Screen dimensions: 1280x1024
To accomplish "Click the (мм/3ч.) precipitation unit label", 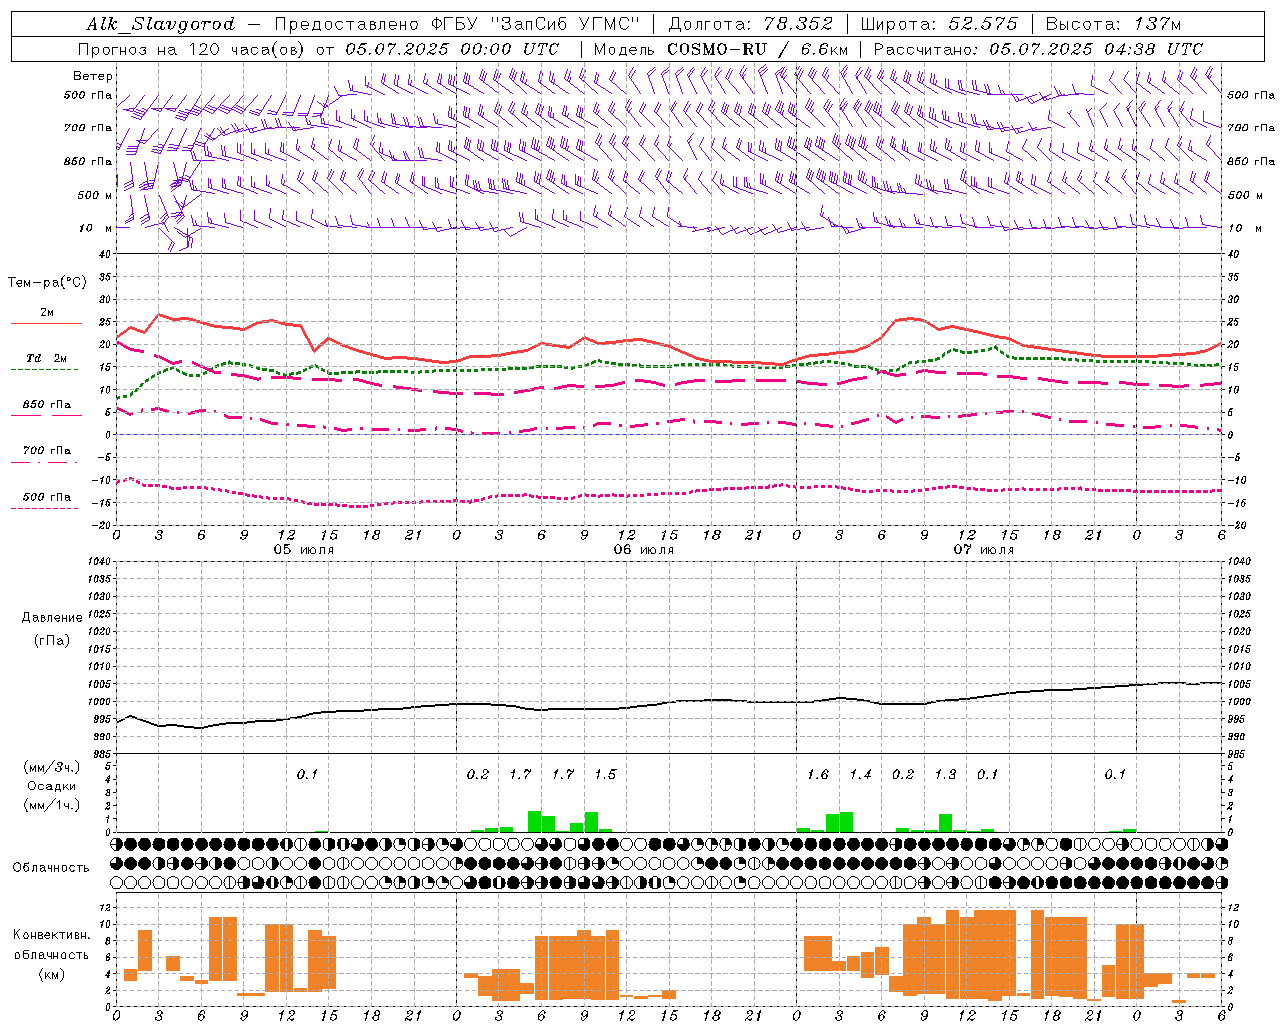I will (x=52, y=767).
